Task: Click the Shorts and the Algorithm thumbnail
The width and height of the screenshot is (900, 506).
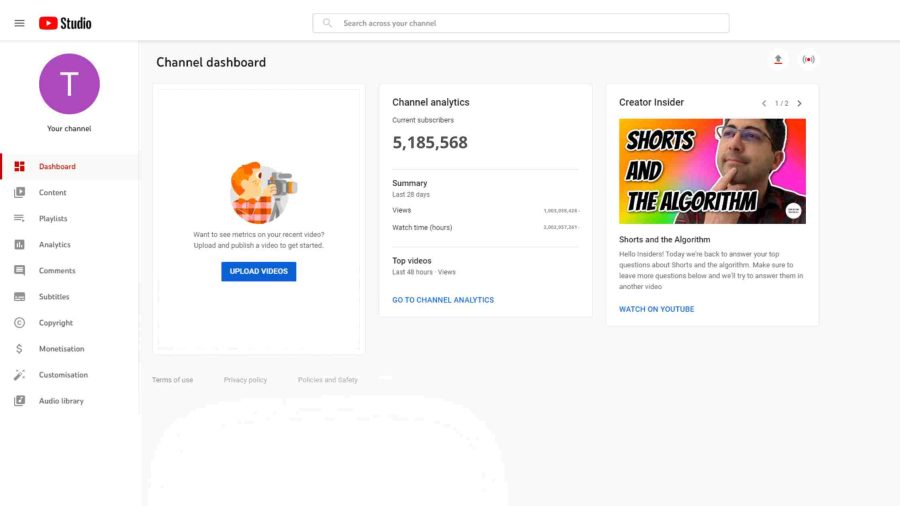Action: [x=712, y=171]
